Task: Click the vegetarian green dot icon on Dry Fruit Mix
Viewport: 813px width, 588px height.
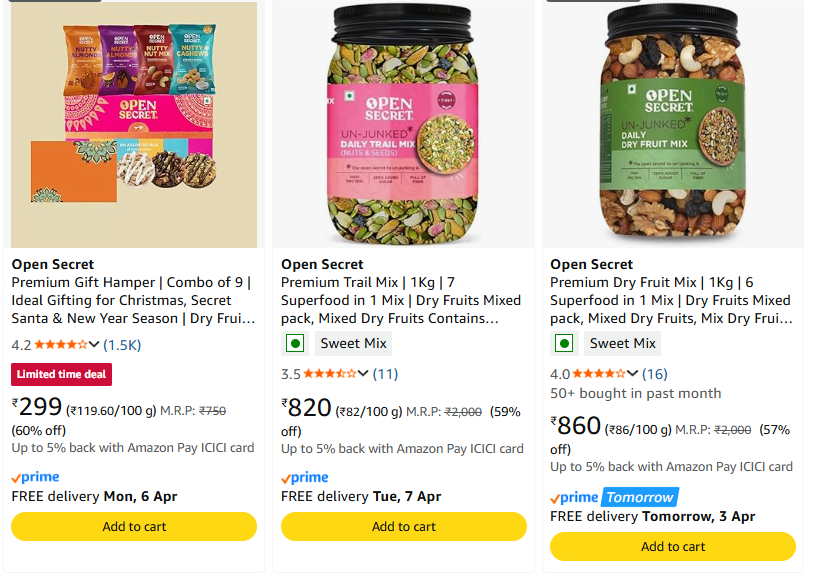Action: pyautogui.click(x=564, y=343)
